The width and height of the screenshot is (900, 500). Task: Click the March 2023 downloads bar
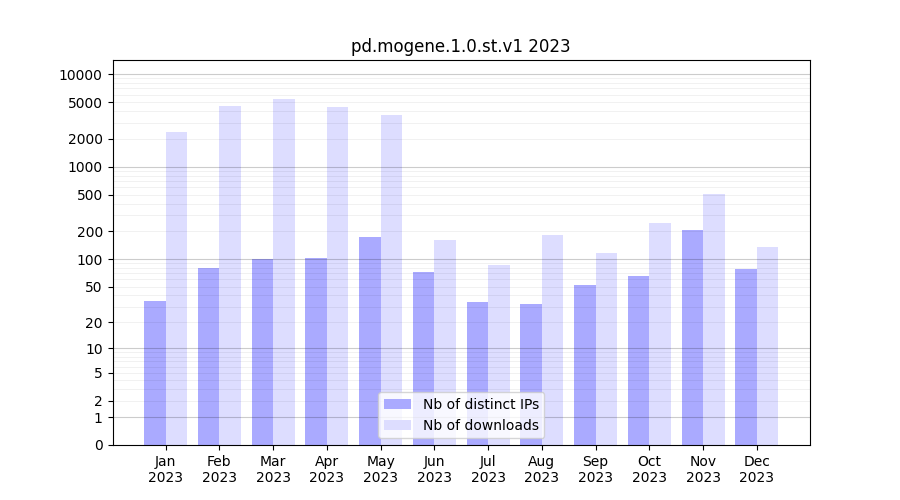284,271
